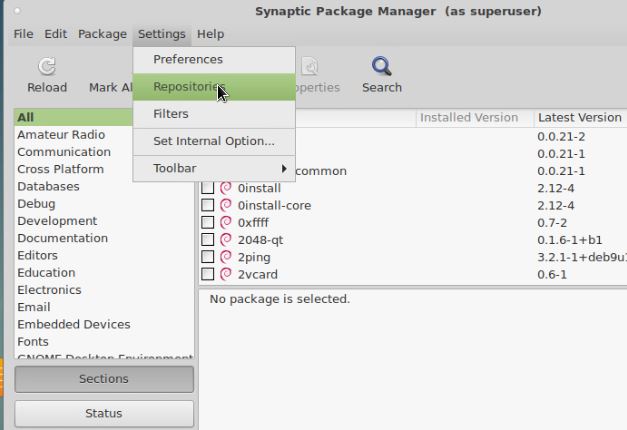Image resolution: width=627 pixels, height=430 pixels.
Task: Click the Debian swirl icon beside 0install-core
Action: click(x=225, y=205)
